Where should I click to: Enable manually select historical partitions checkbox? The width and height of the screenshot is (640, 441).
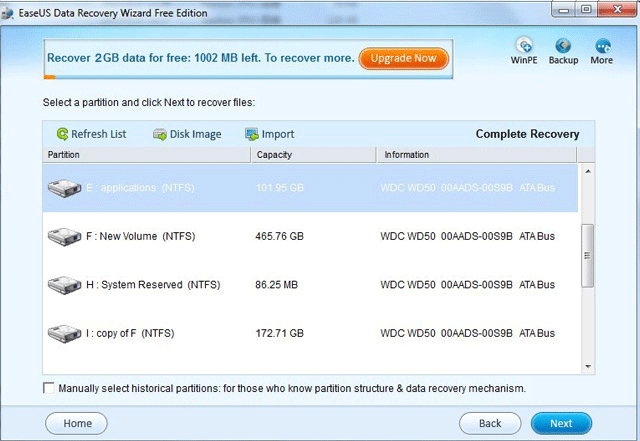tap(49, 388)
